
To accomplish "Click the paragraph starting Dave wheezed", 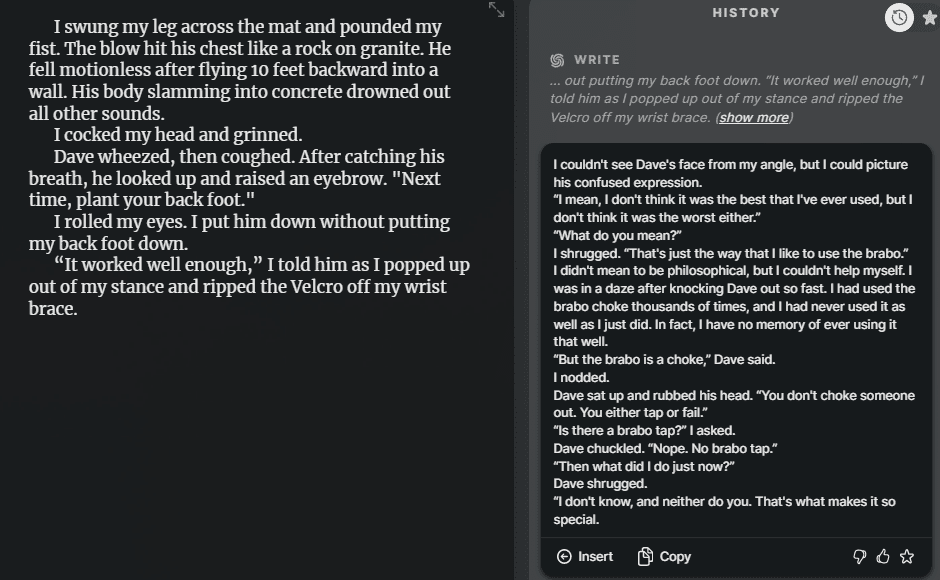I will 237,178.
